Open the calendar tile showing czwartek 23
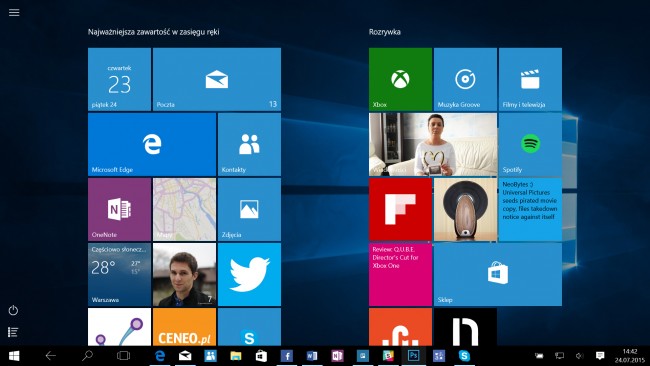Viewport: 650px width, 366px height. 119,79
